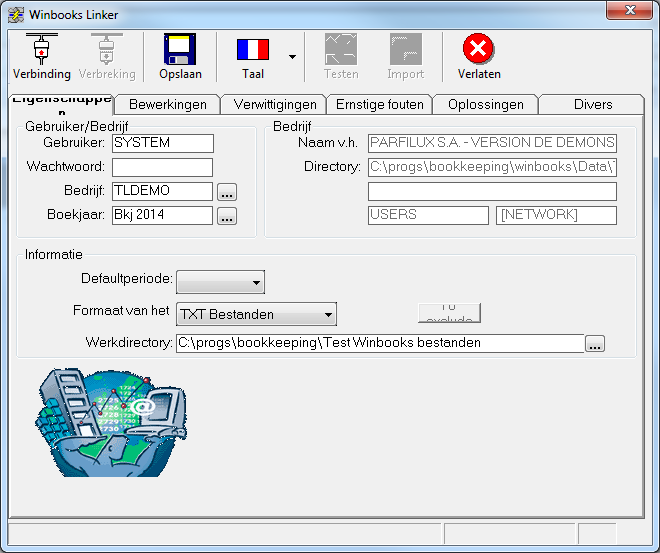Click the empty field below Directory
660x553 pixels.
point(492,191)
